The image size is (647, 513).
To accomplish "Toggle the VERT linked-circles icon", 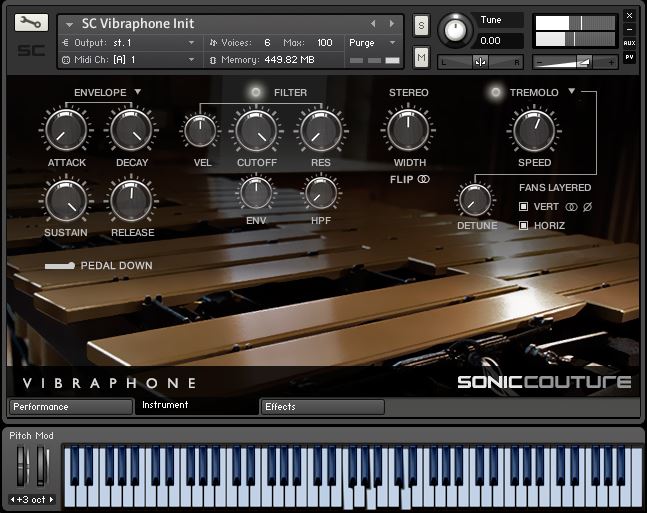I will (x=571, y=207).
